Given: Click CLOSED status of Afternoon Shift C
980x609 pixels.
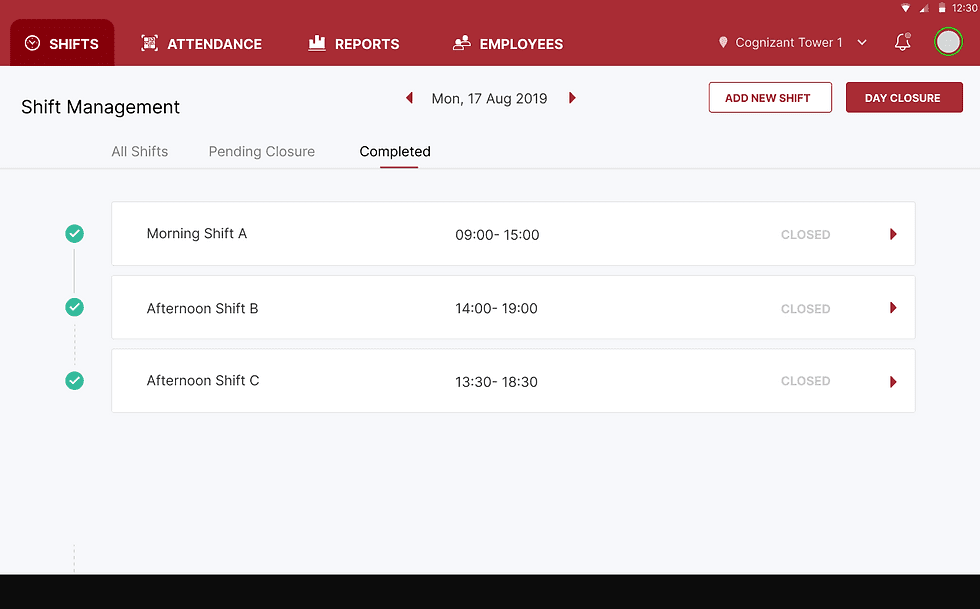Looking at the screenshot, I should tap(806, 381).
